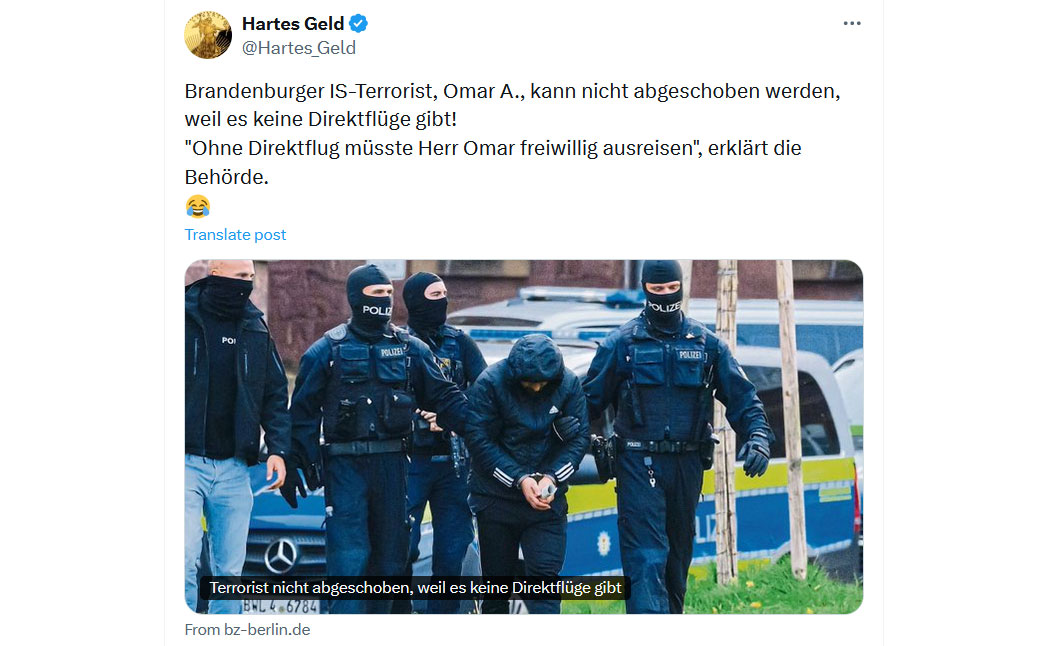Click the word Behörde in the post
This screenshot has width=1050, height=646.
click(x=226, y=177)
